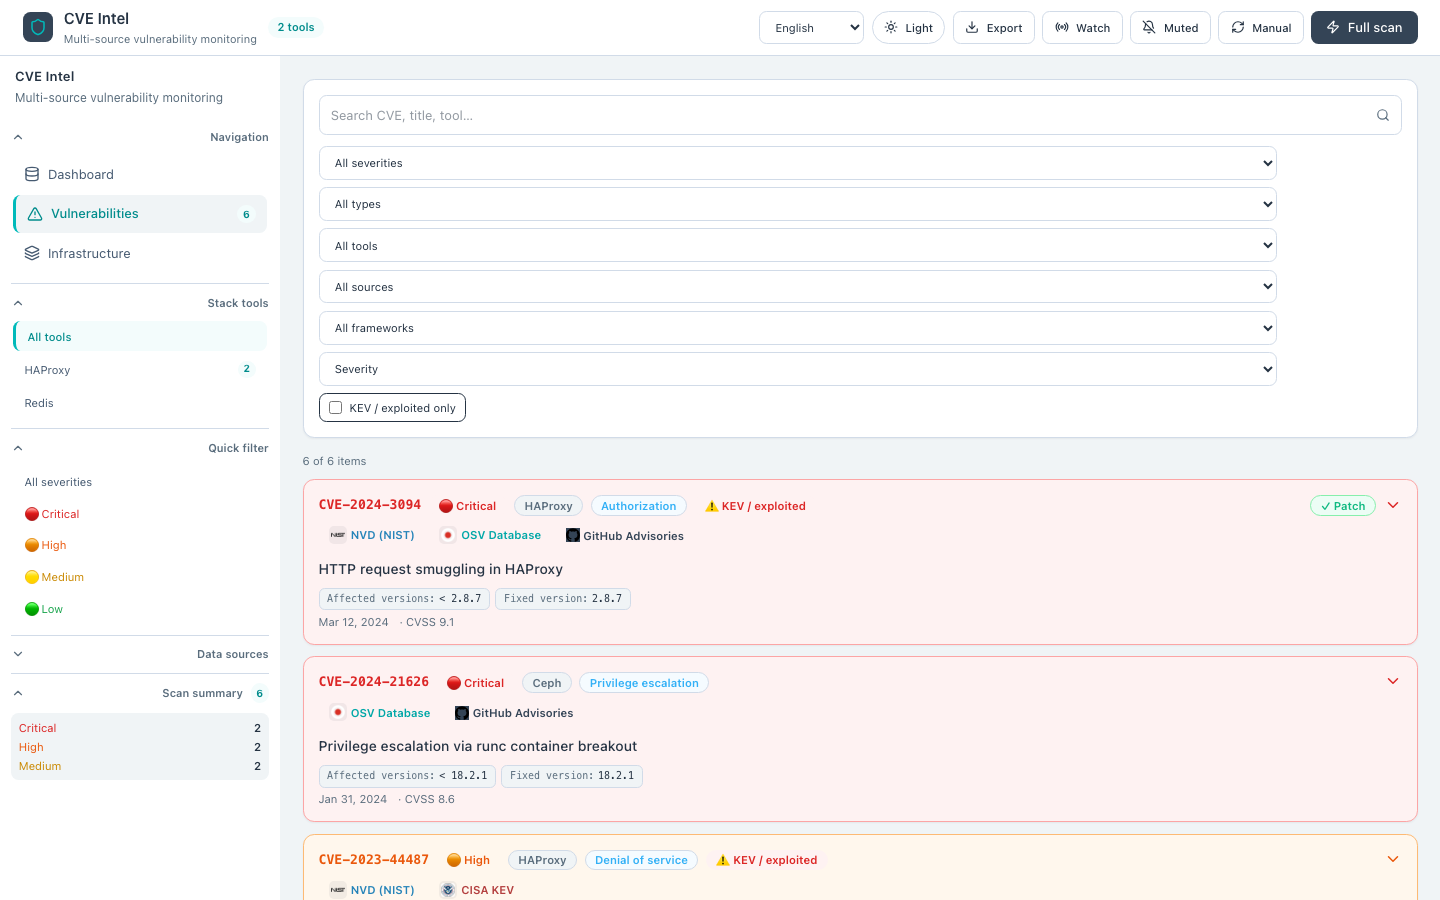Open the English language dropdown

point(811,28)
